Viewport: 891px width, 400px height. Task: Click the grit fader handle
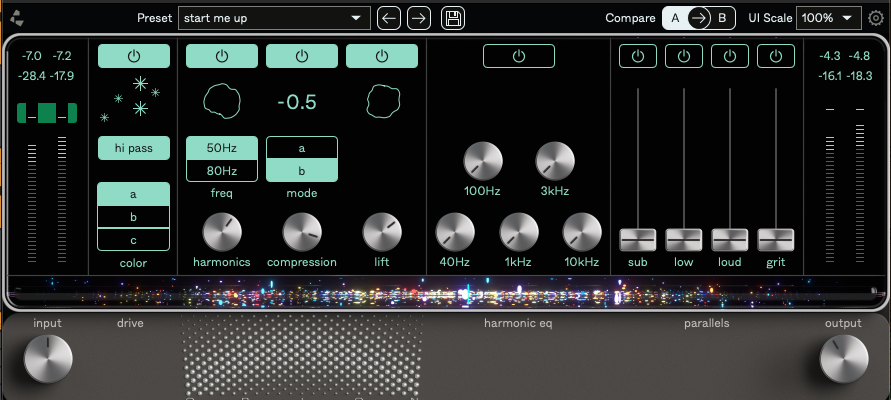[x=775, y=240]
